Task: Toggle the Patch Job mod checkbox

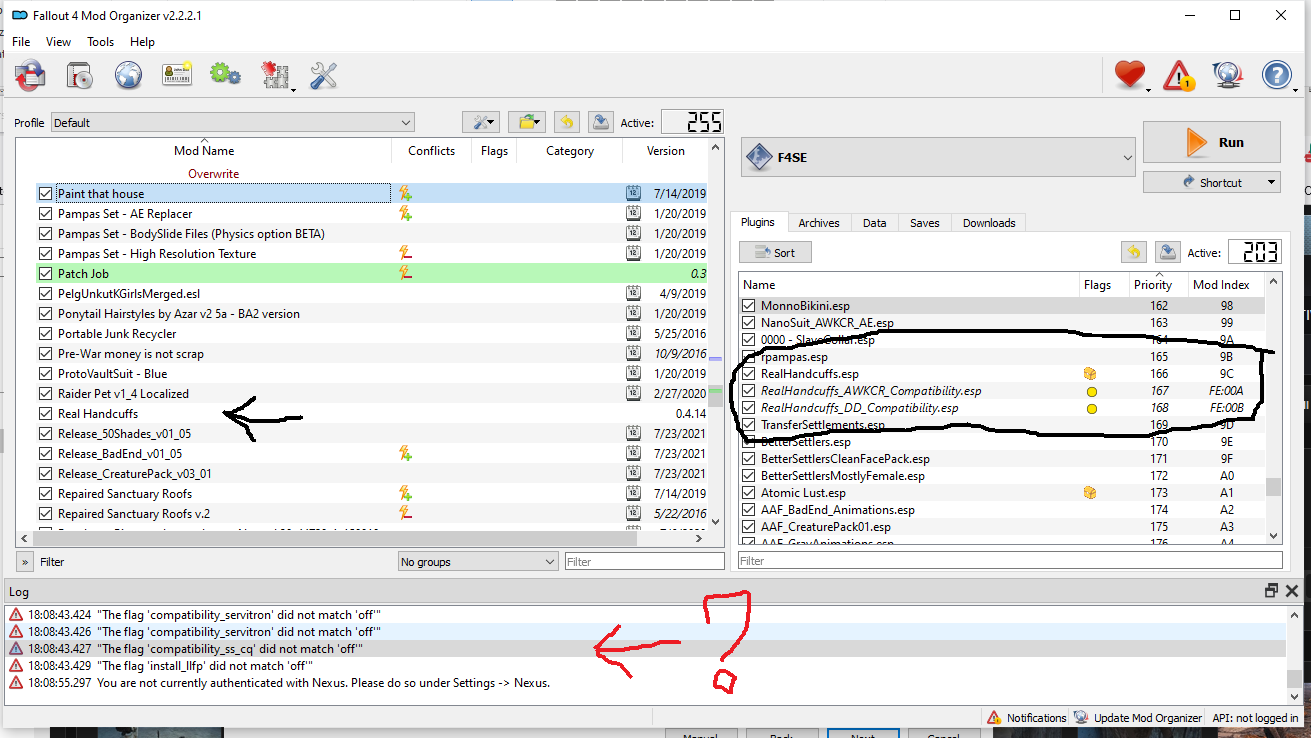Action: click(x=45, y=274)
